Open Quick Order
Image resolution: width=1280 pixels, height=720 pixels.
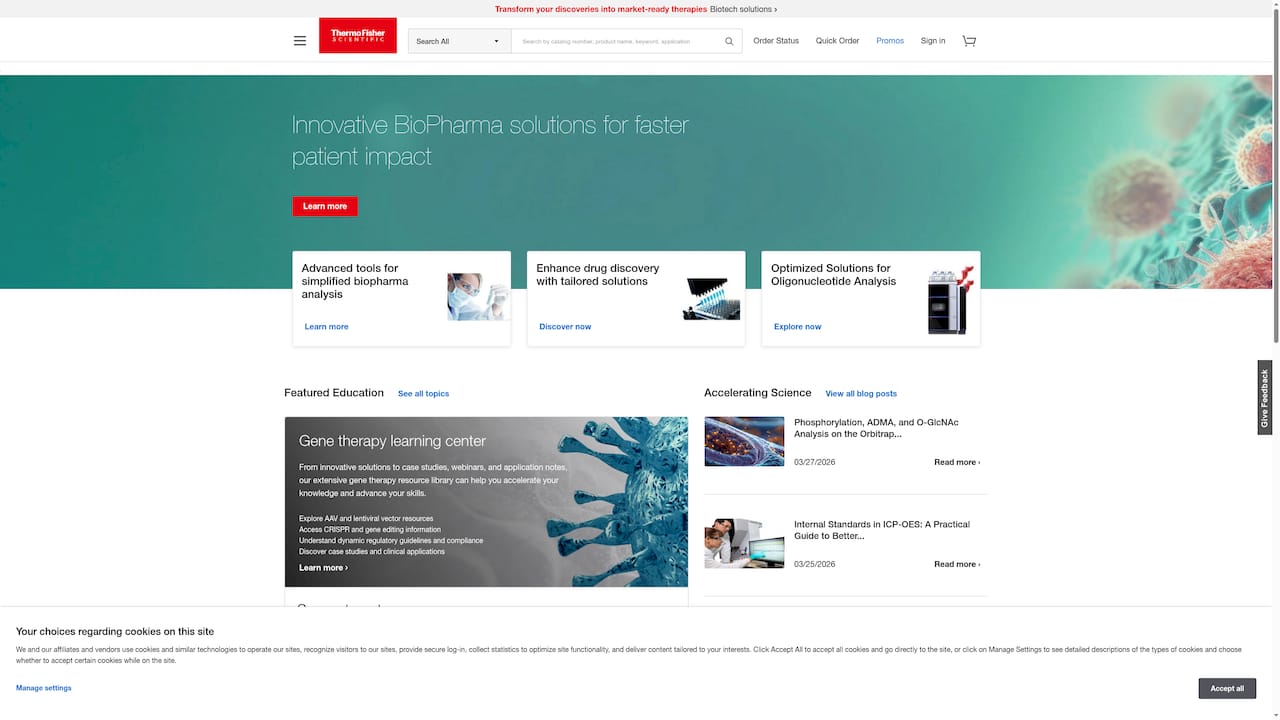click(x=837, y=41)
